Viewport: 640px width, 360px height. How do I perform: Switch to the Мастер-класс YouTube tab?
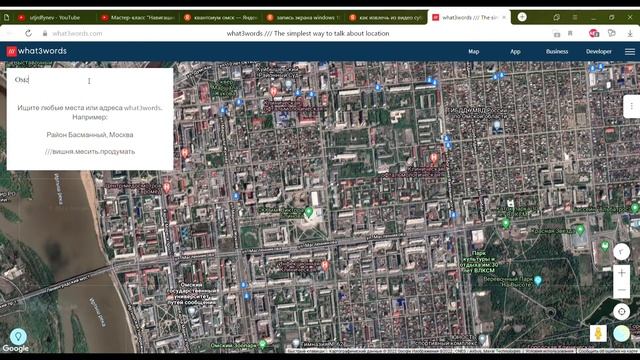pyautogui.click(x=139, y=18)
